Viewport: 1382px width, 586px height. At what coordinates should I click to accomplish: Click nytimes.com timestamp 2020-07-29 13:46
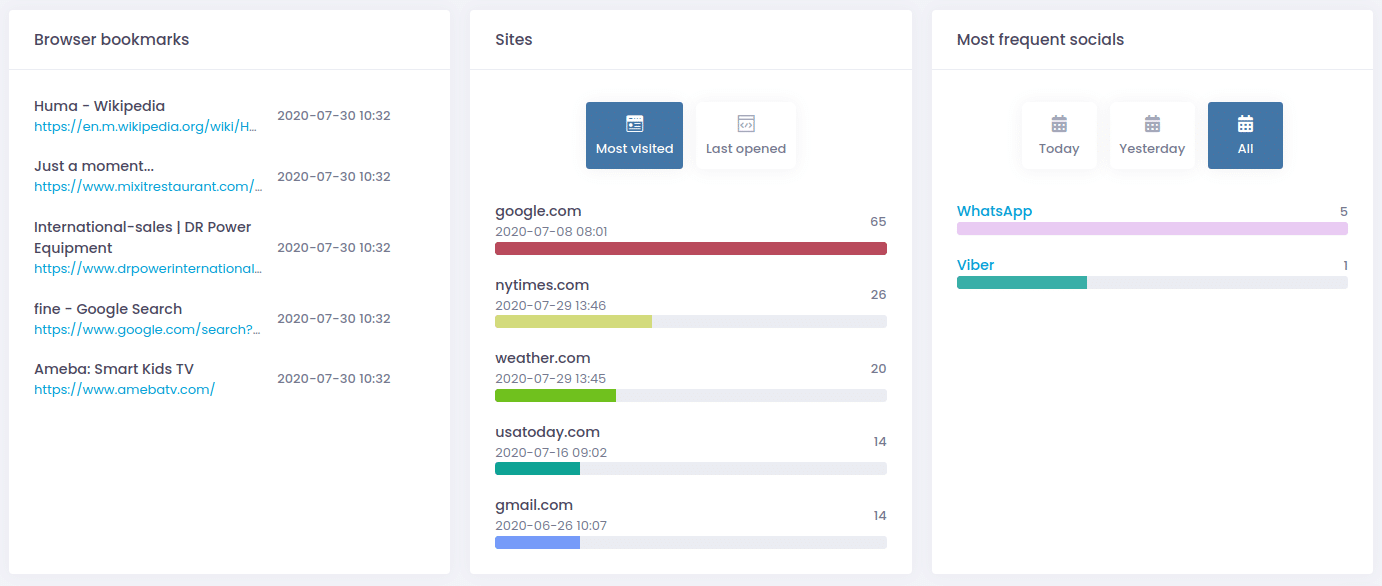[550, 305]
